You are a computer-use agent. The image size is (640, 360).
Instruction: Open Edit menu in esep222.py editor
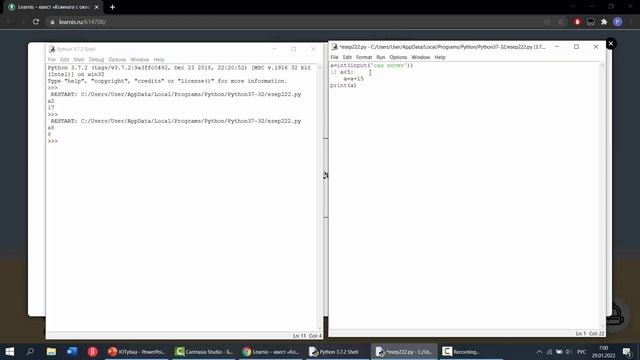pyautogui.click(x=347, y=57)
